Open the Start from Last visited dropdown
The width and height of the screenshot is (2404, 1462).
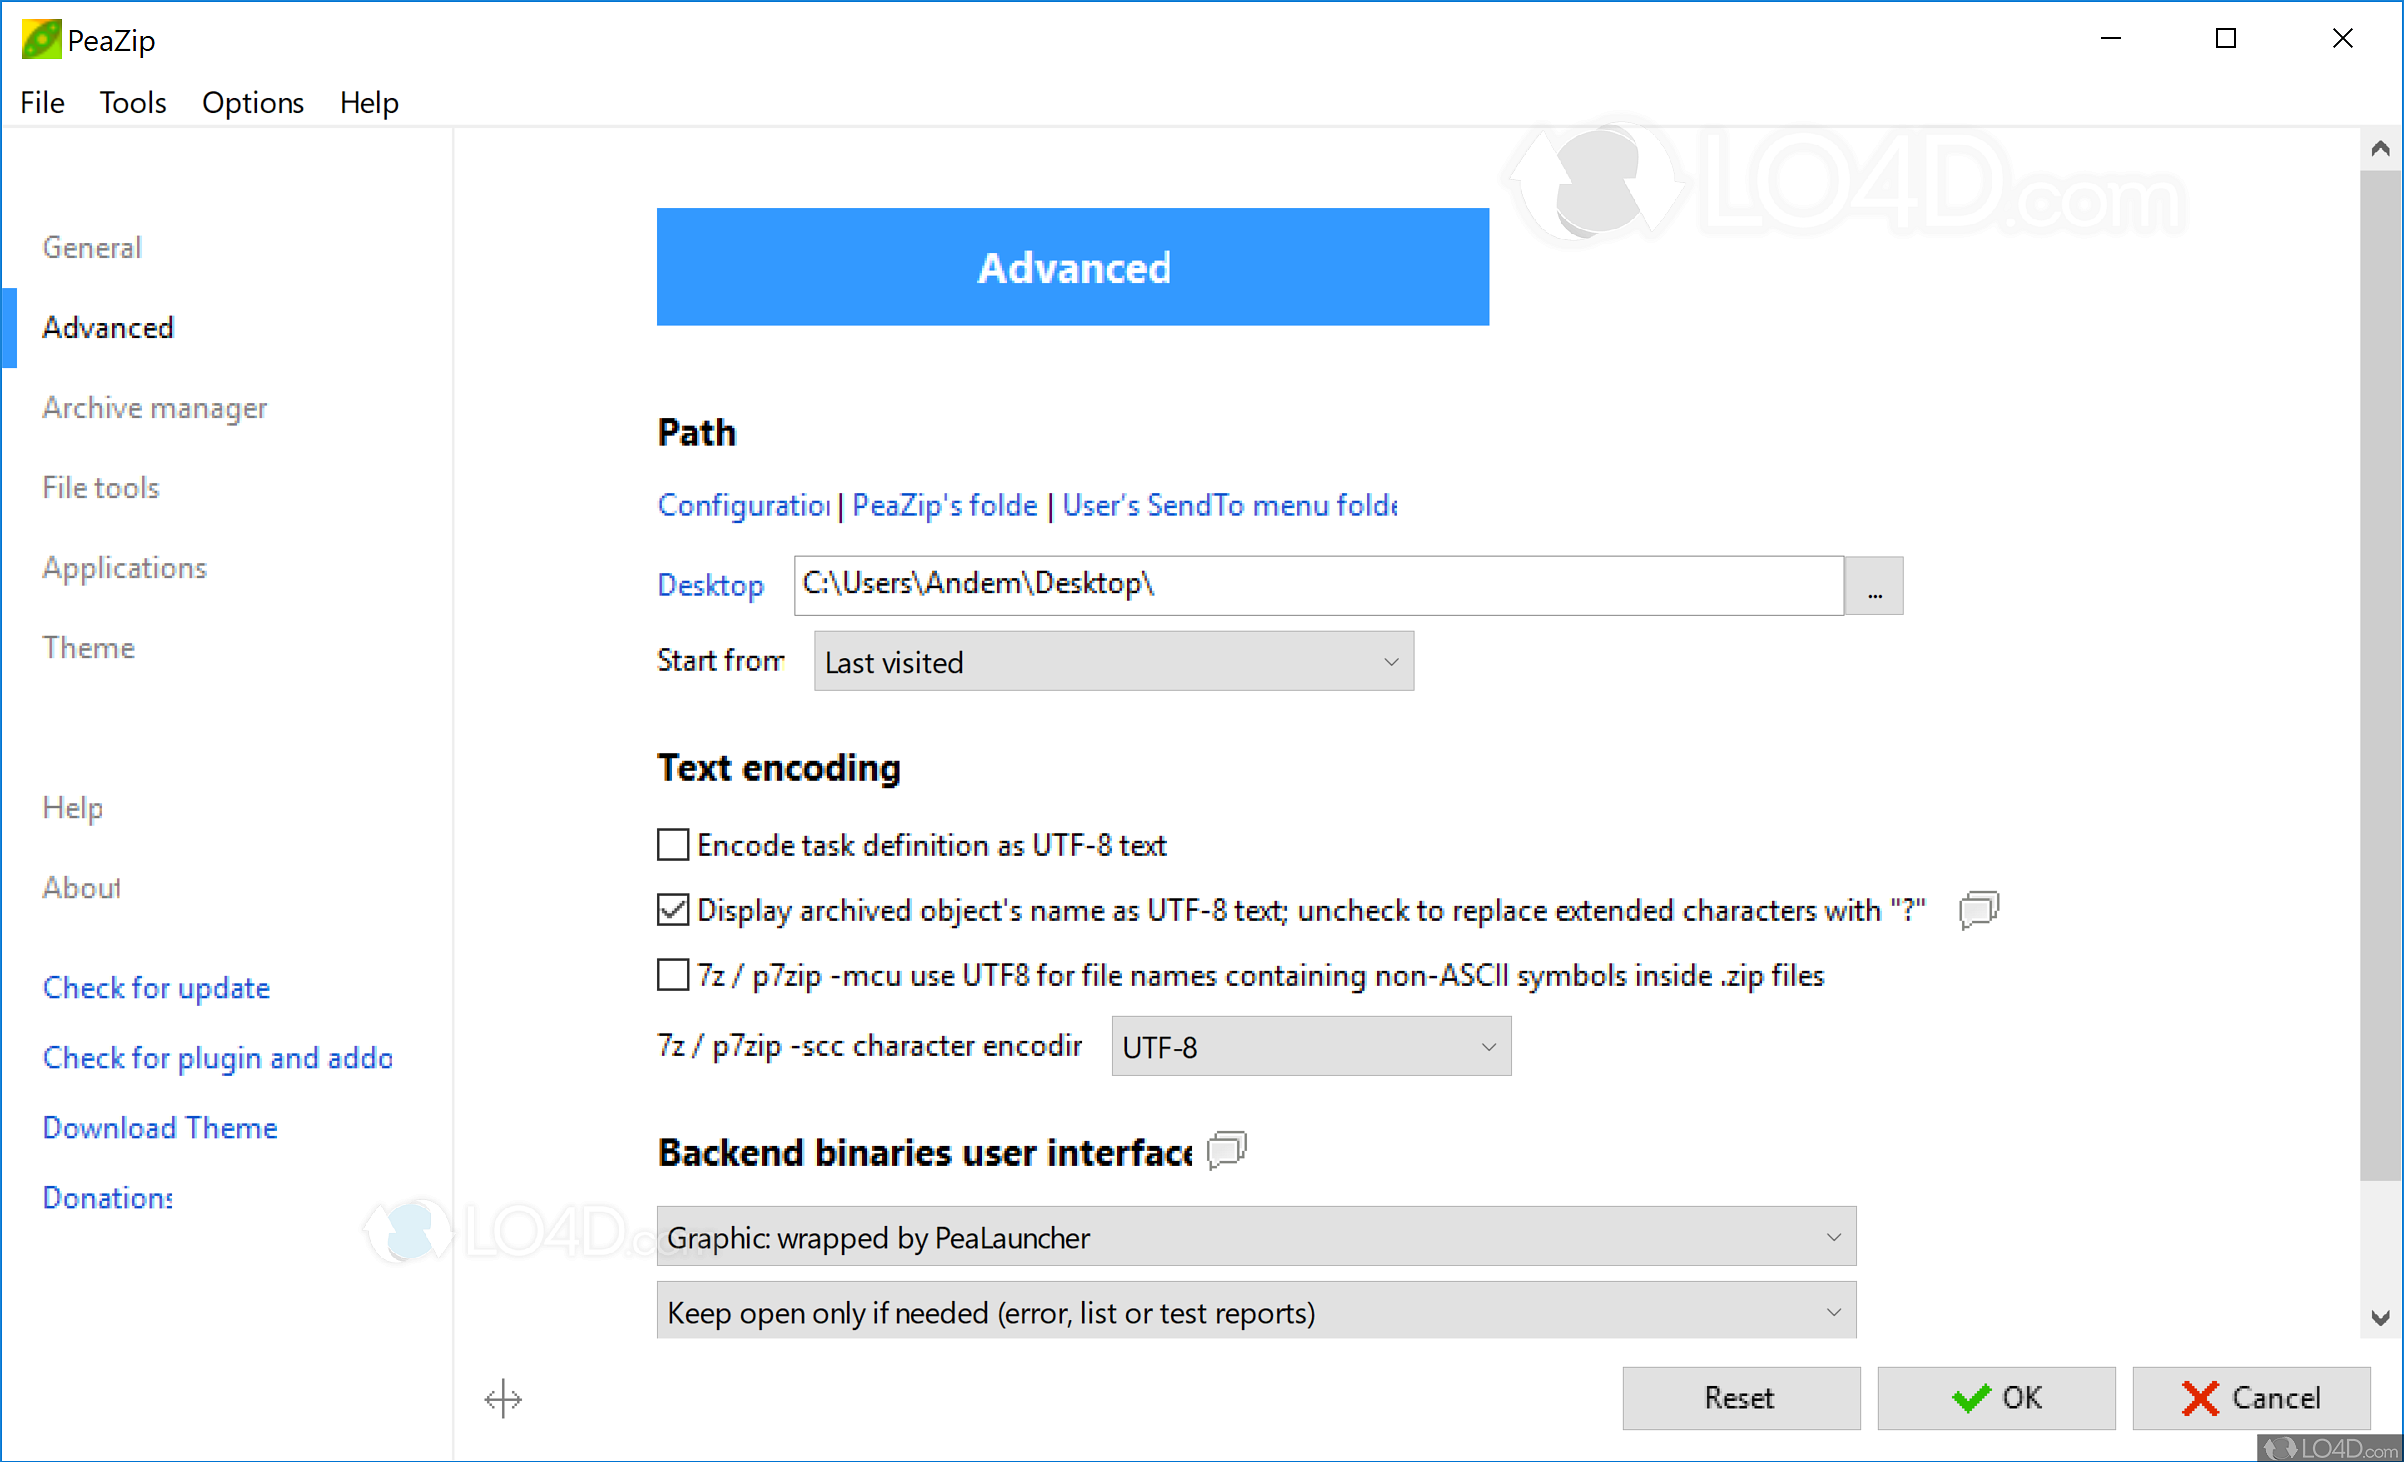[x=1113, y=662]
